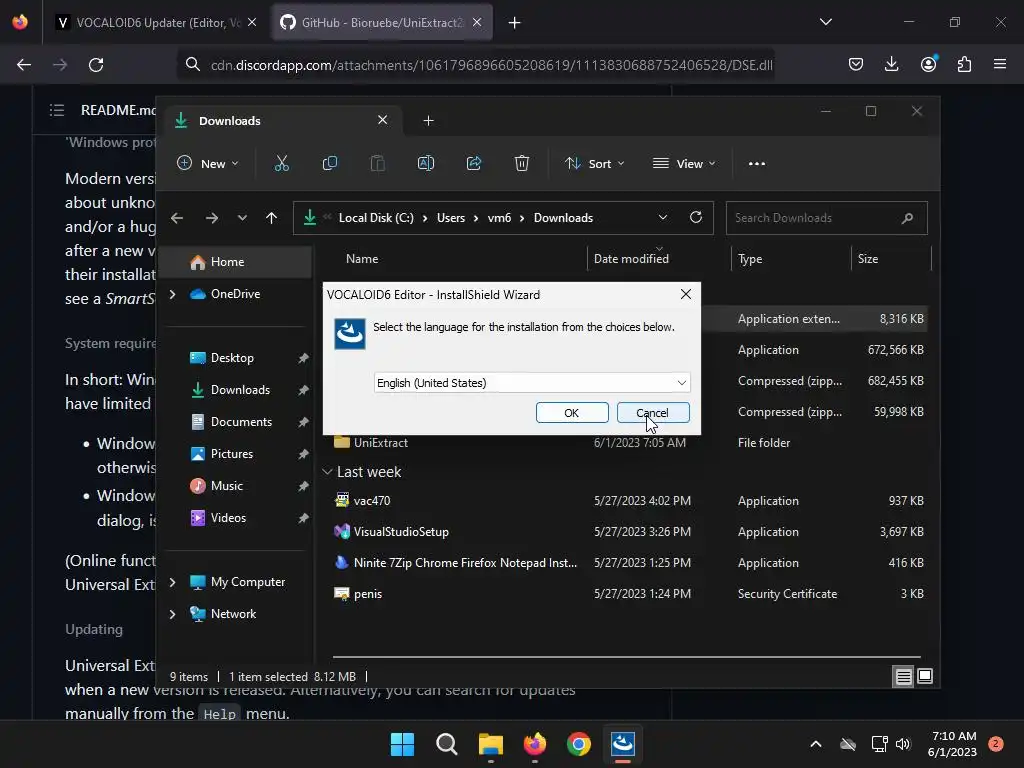
Task: Reload the Firefox page
Action: coord(96,65)
